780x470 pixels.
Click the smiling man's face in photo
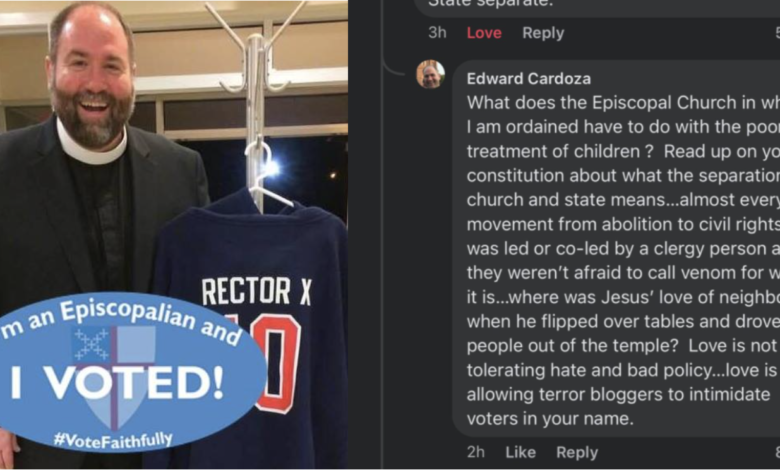[x=92, y=80]
